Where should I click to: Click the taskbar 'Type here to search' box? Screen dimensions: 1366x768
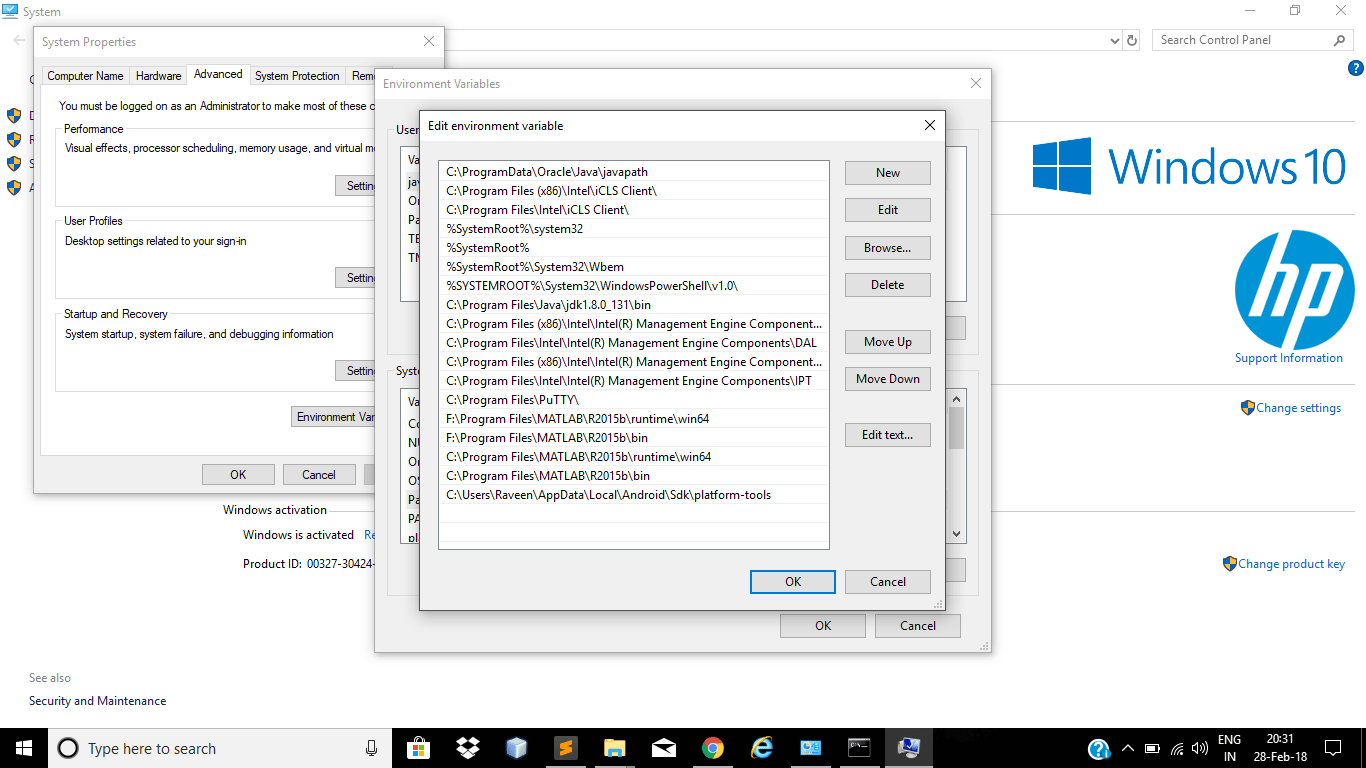pyautogui.click(x=204, y=748)
